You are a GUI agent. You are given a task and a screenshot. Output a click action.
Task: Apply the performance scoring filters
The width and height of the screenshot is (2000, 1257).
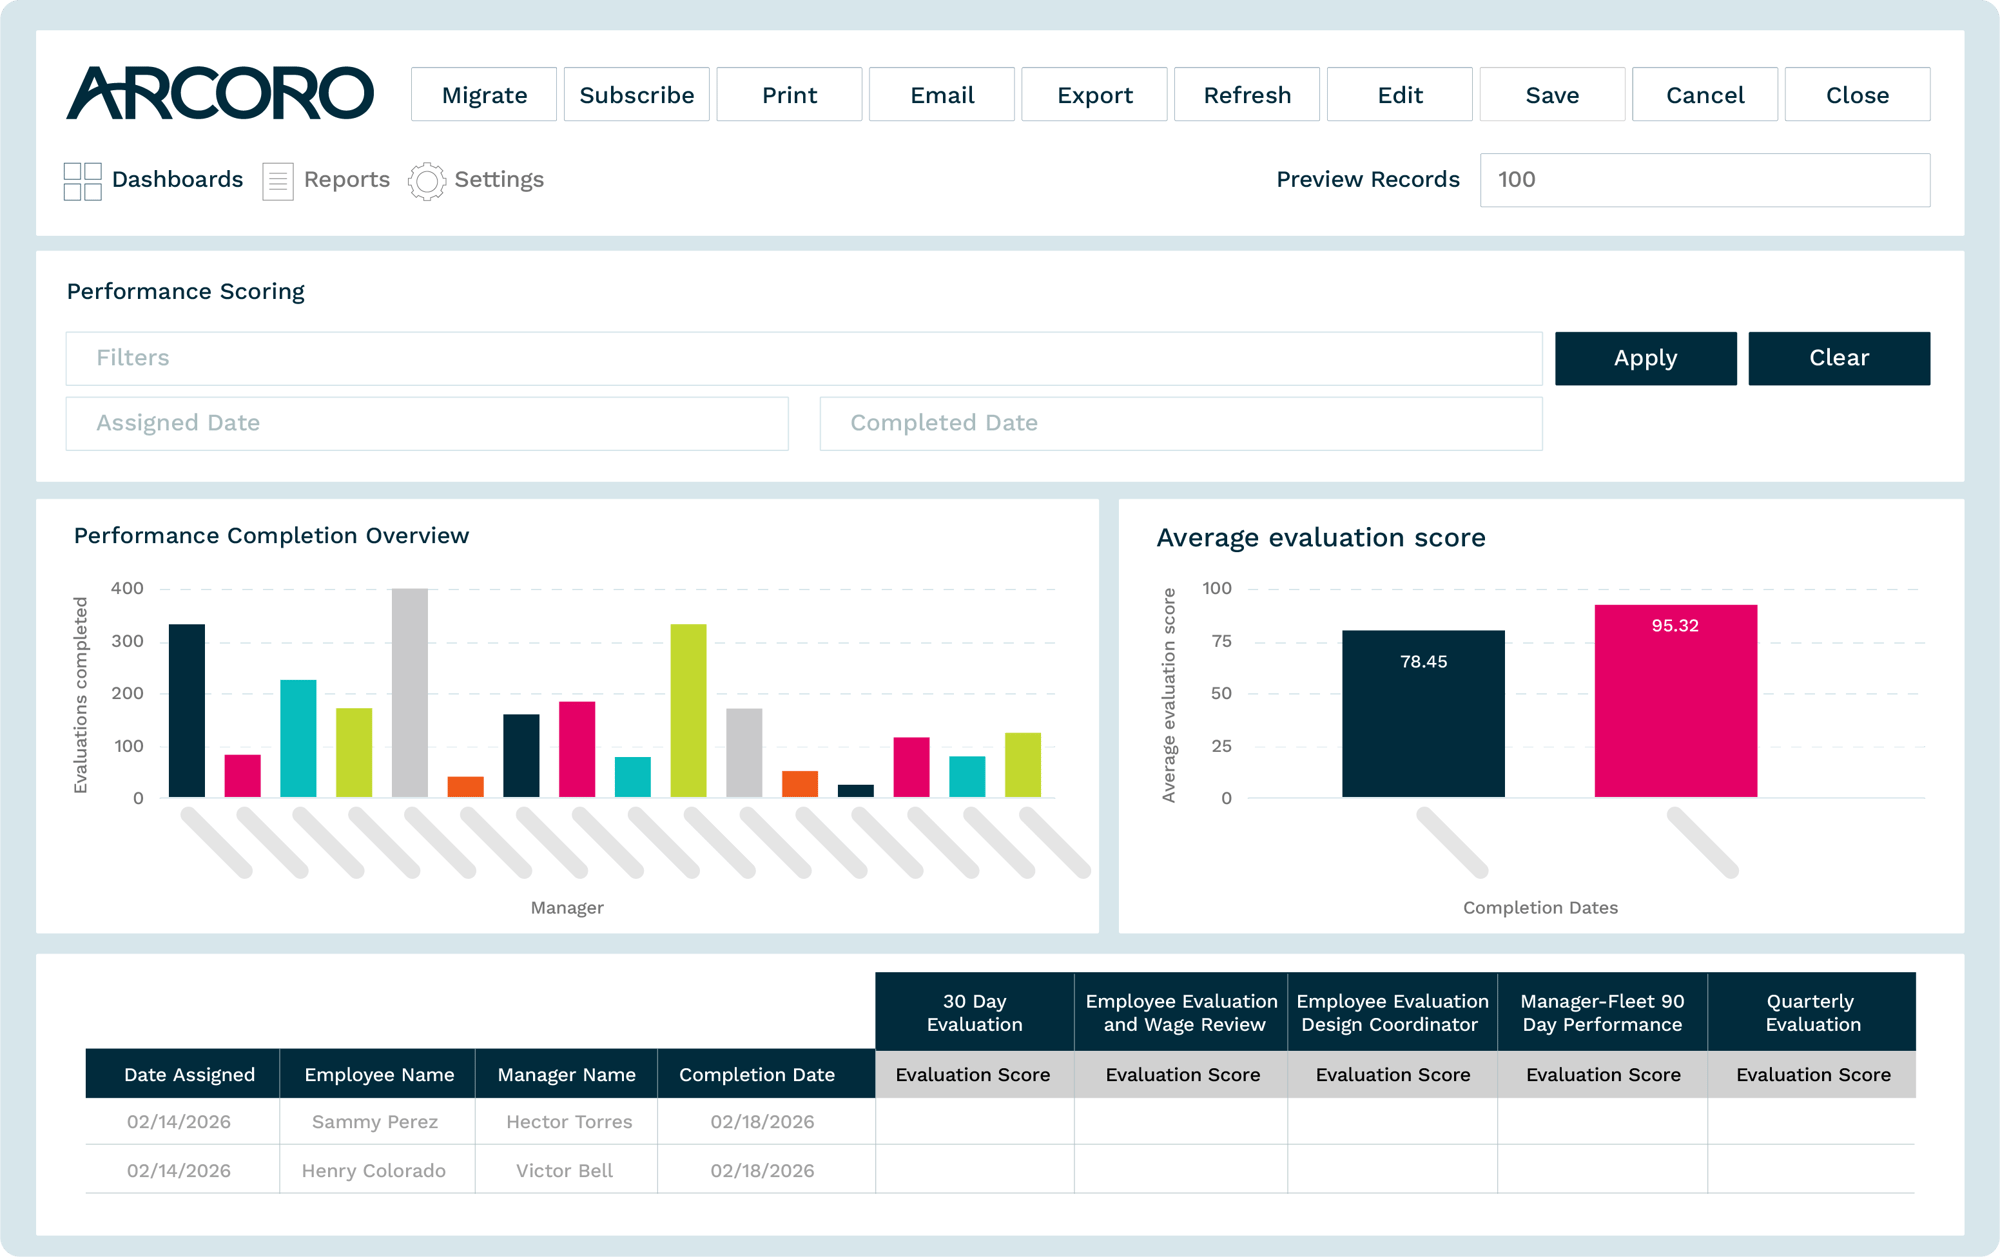click(x=1646, y=358)
